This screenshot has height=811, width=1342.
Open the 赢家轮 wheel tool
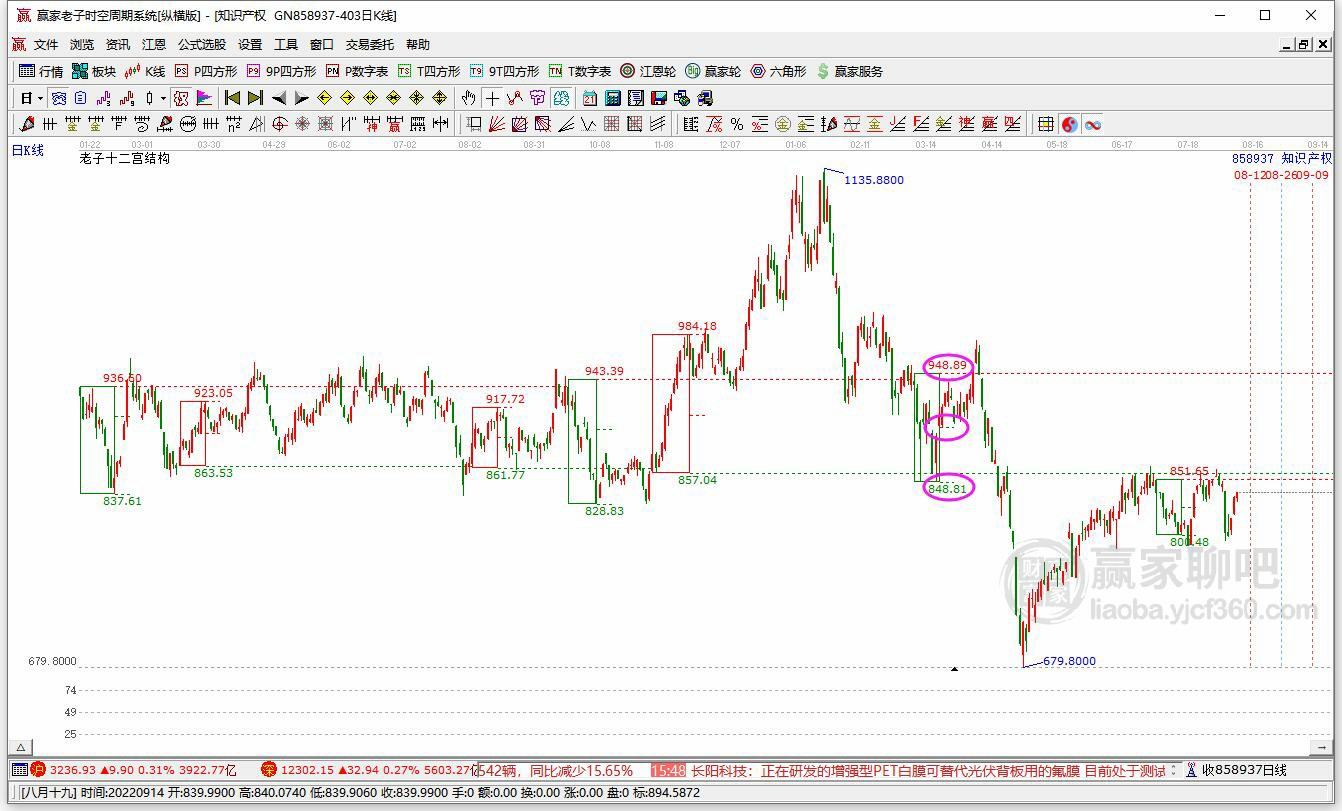(713, 71)
